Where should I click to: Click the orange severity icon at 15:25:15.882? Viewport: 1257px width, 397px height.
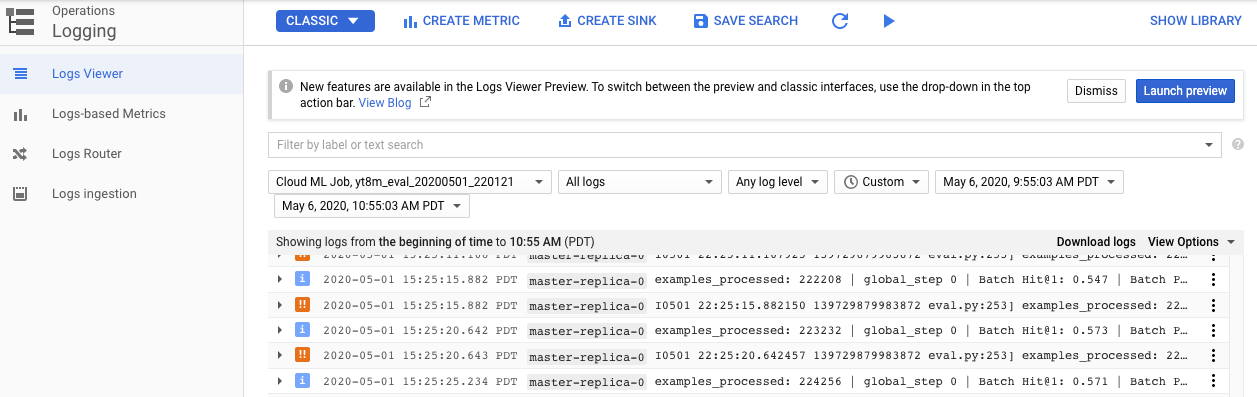coord(302,305)
